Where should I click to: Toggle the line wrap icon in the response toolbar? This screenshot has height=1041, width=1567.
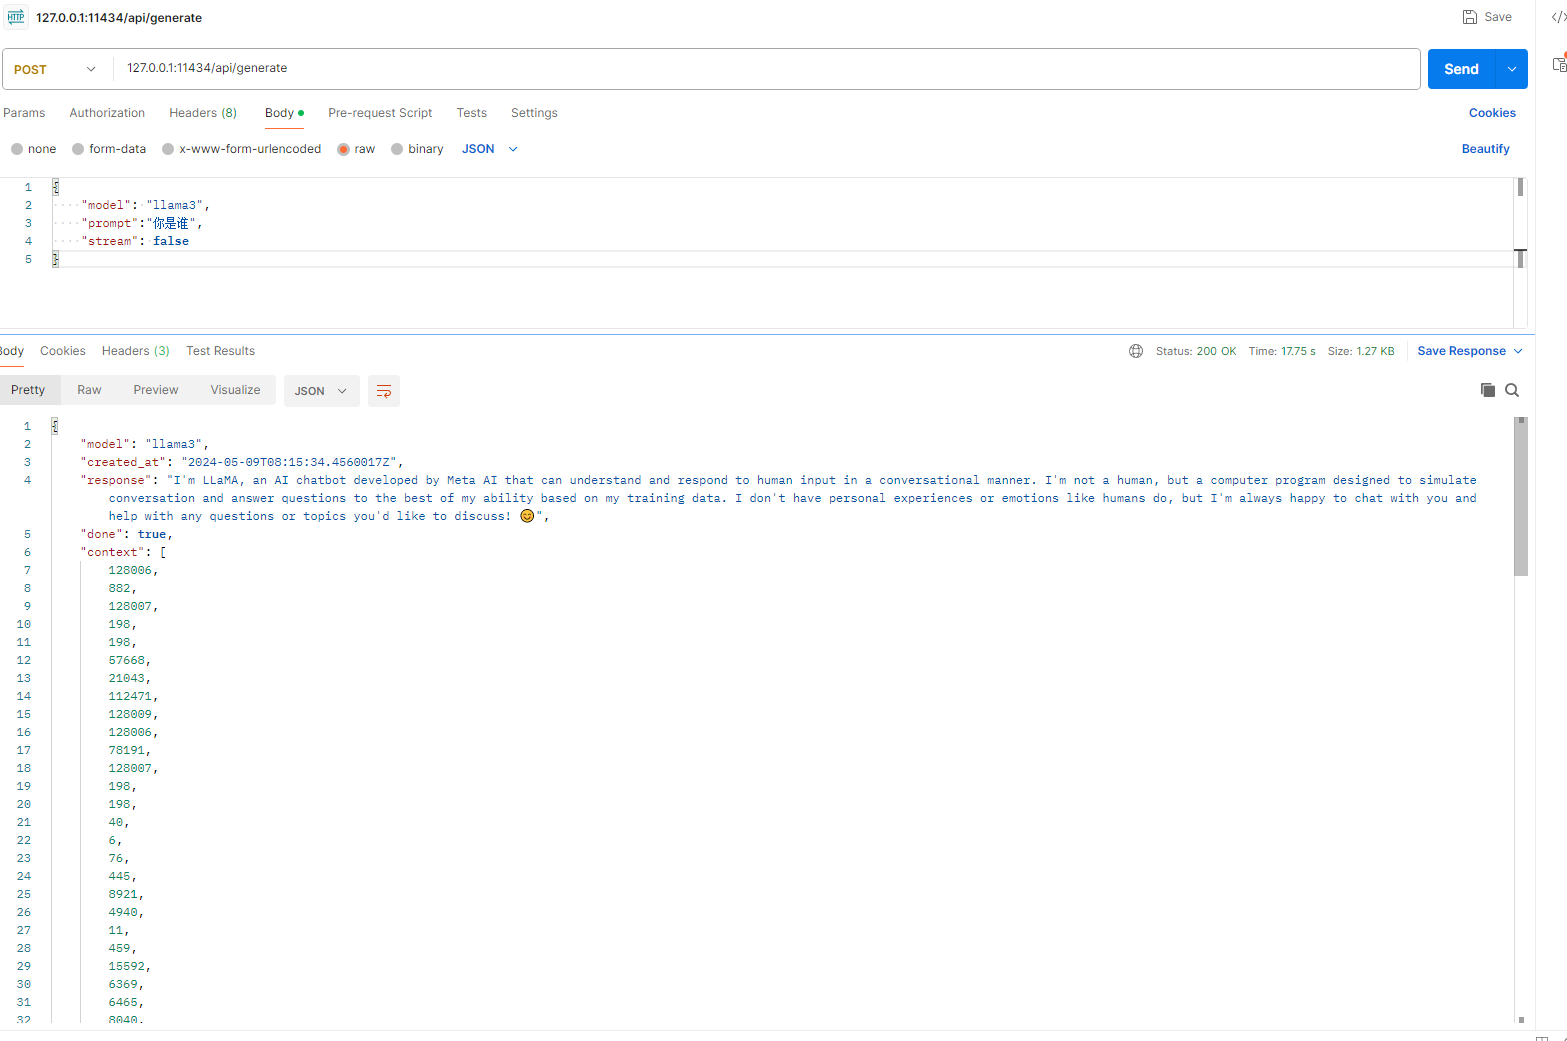tap(384, 391)
